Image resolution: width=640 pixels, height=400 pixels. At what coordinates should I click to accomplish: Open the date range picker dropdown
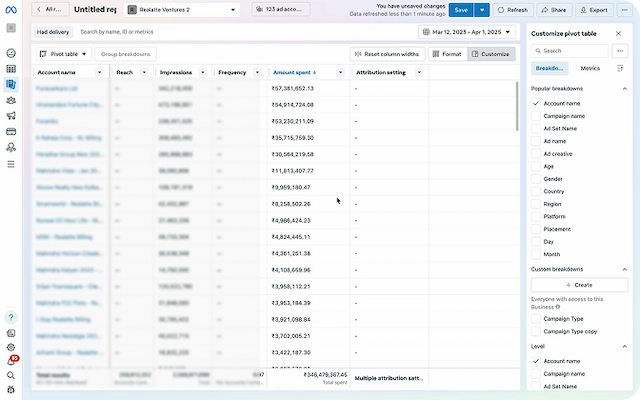(x=469, y=32)
